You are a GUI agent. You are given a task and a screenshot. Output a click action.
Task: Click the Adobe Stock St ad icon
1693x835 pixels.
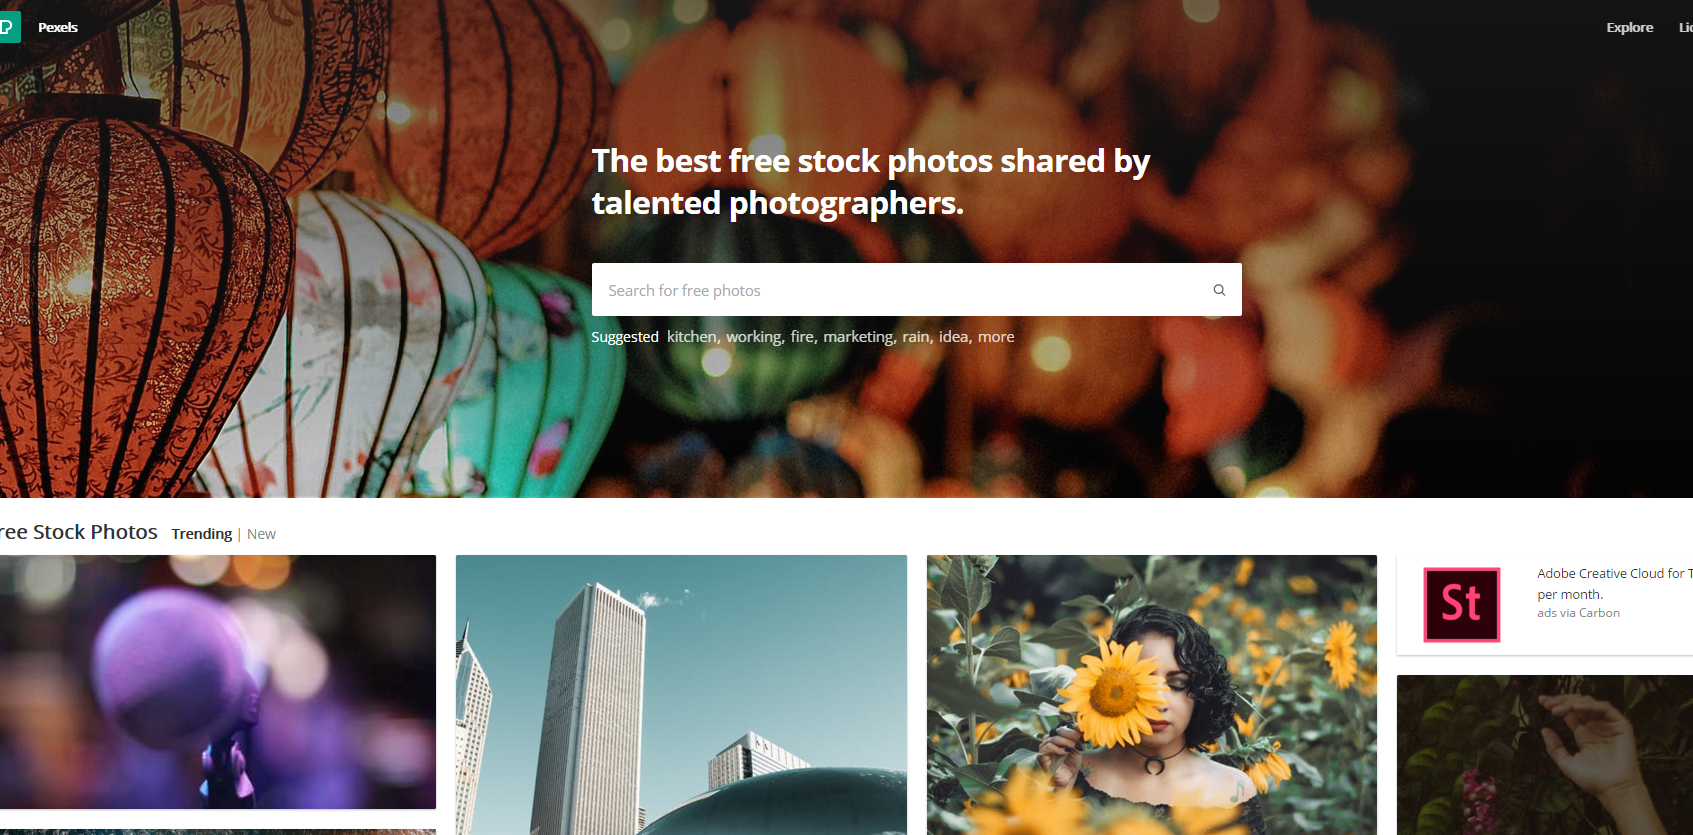1461,605
